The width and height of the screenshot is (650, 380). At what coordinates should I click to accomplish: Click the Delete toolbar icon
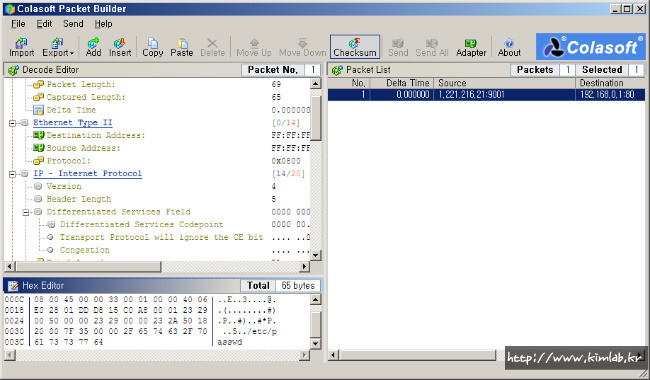pyautogui.click(x=212, y=46)
